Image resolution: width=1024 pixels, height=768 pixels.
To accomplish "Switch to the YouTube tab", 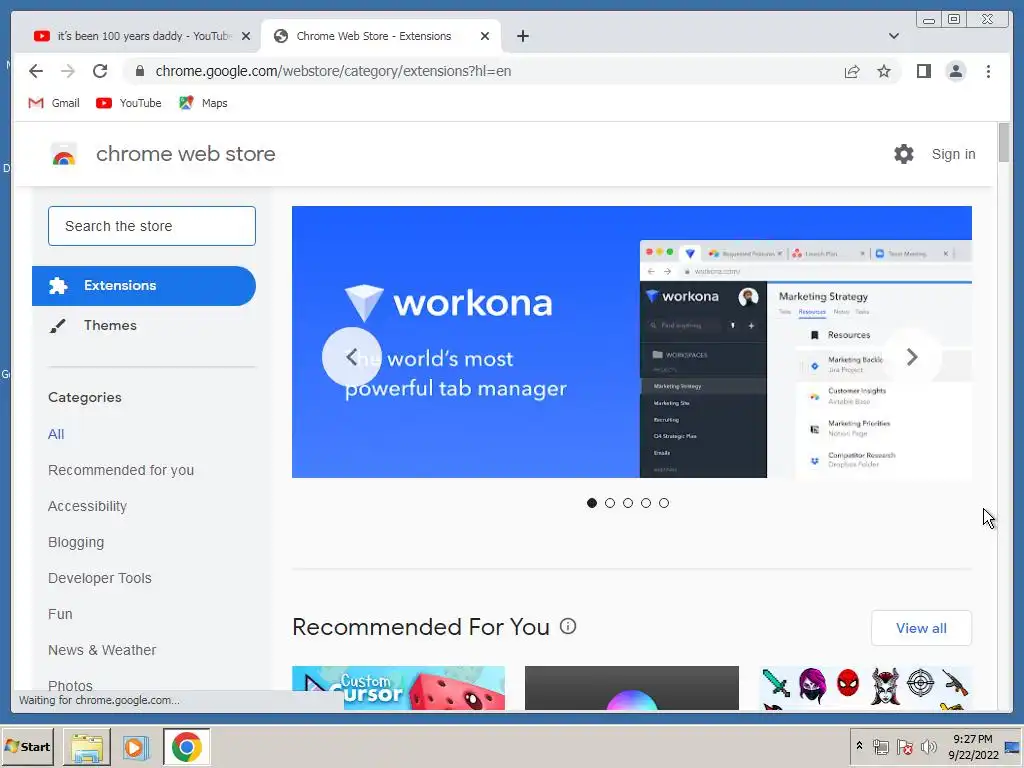I will click(x=135, y=36).
